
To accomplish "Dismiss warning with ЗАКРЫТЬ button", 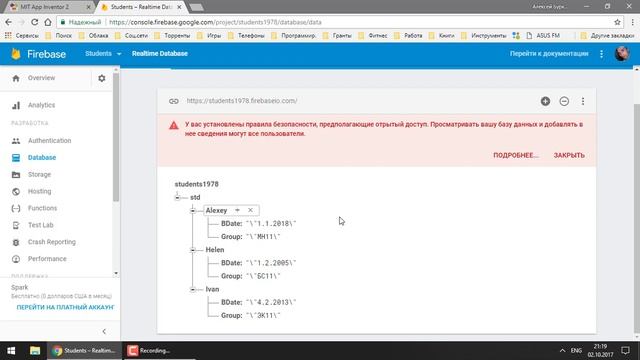I will point(569,156).
